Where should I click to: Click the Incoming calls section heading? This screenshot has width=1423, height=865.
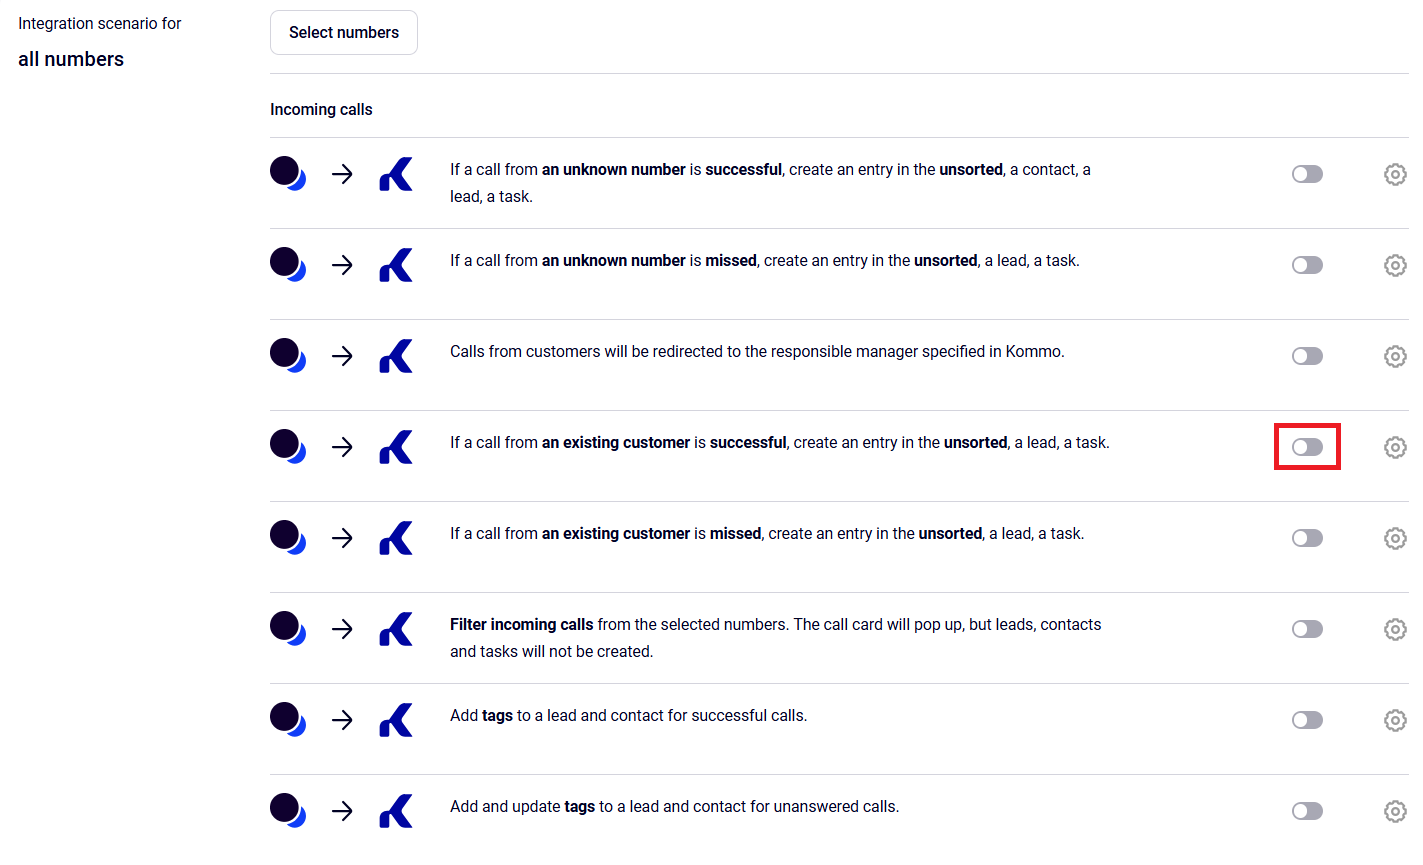(x=321, y=110)
